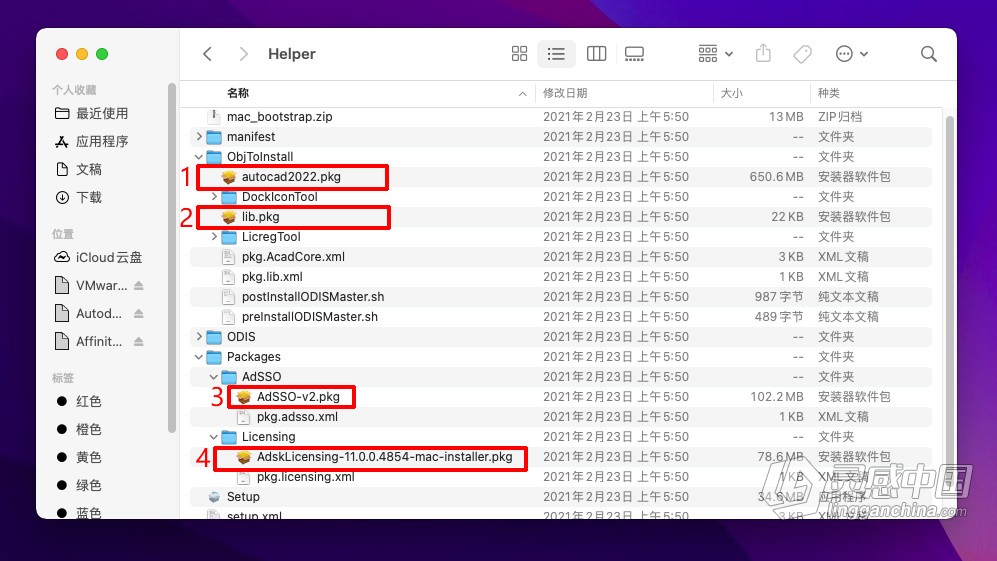Switch to gallery view
Viewport: 997px width, 561px height.
(x=634, y=54)
